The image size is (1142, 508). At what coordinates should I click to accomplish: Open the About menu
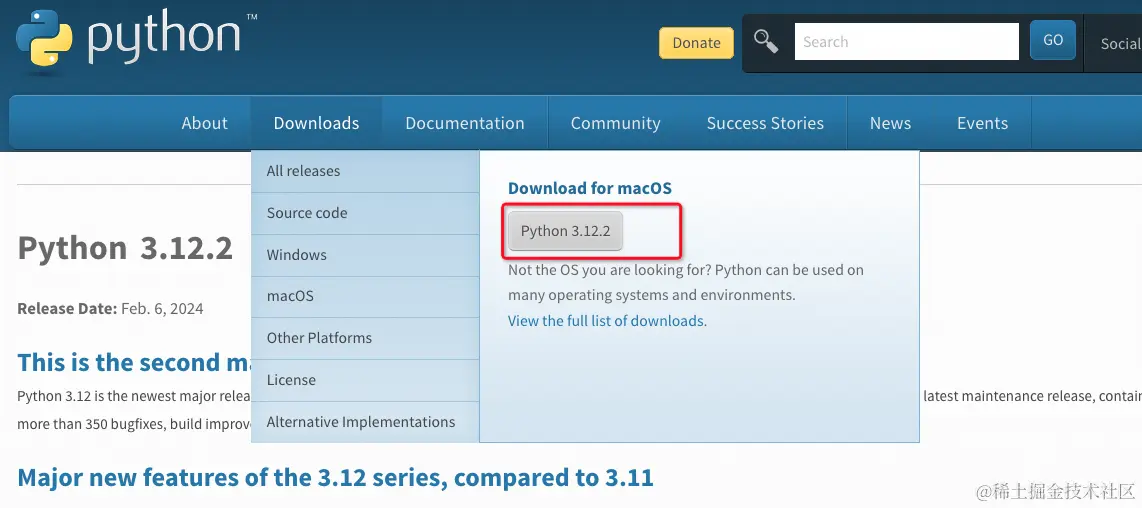(x=205, y=123)
